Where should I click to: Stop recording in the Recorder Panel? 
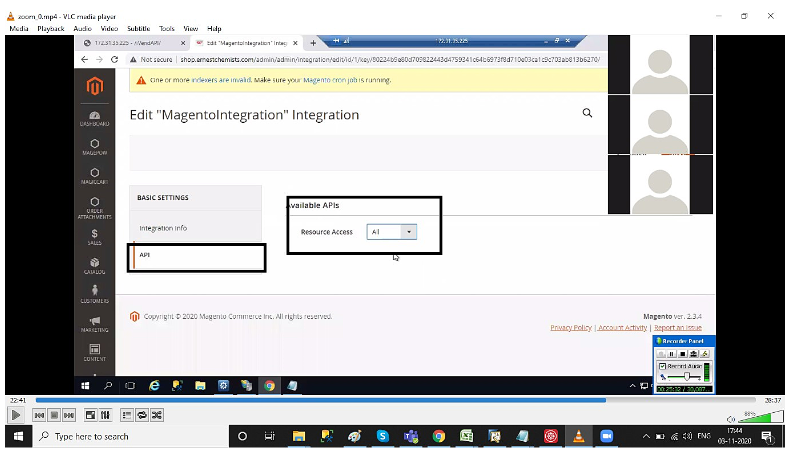pos(683,354)
